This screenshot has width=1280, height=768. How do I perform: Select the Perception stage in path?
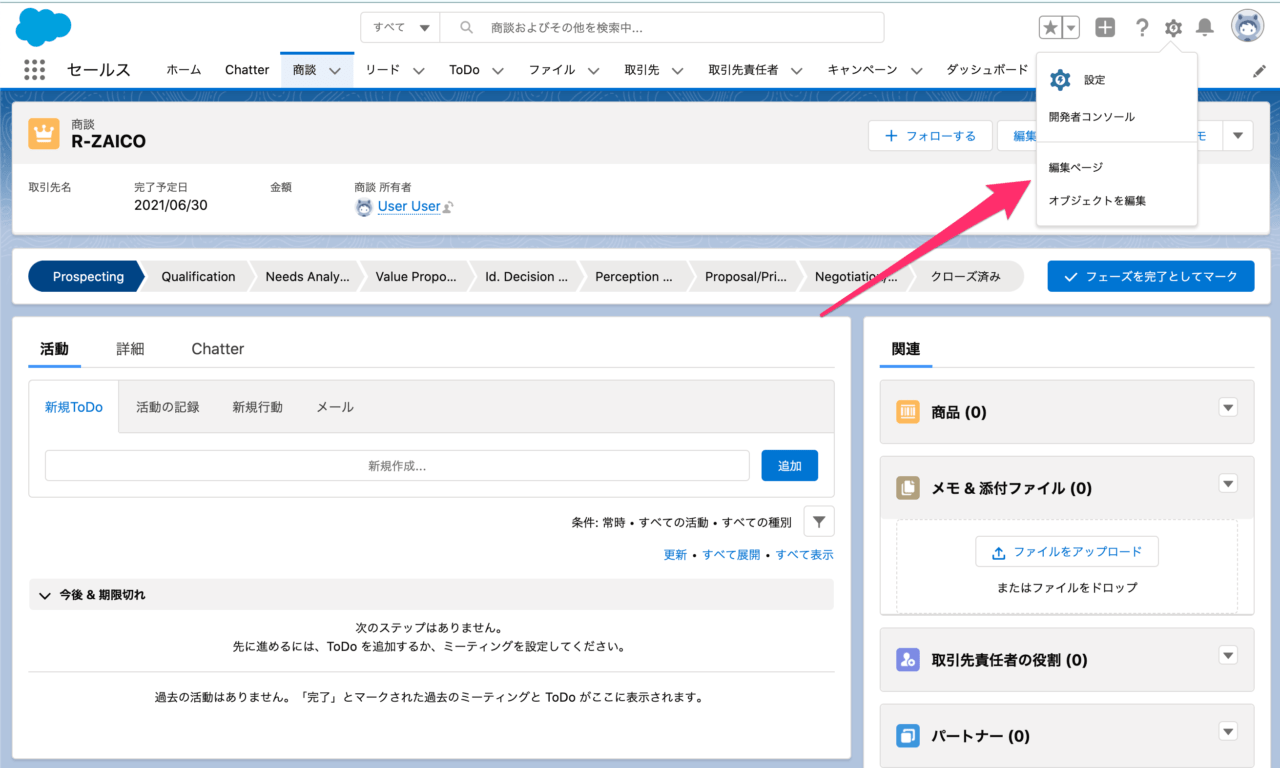pyautogui.click(x=634, y=277)
